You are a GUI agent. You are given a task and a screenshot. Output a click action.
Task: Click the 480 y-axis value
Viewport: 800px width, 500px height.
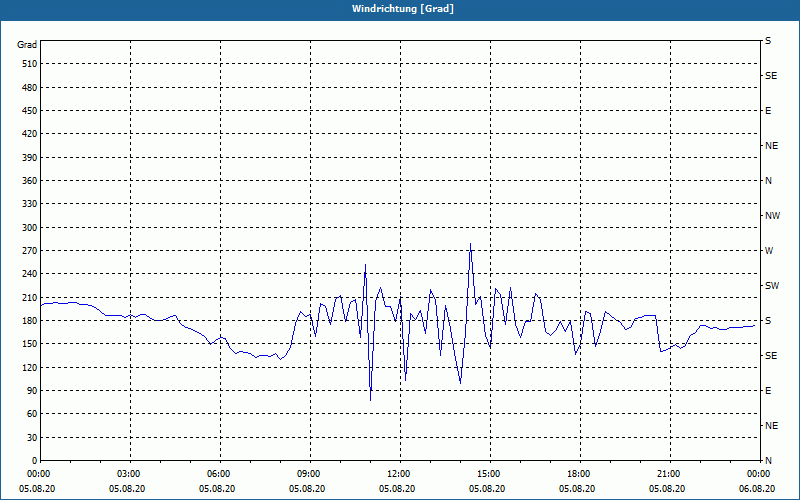pyautogui.click(x=30, y=88)
